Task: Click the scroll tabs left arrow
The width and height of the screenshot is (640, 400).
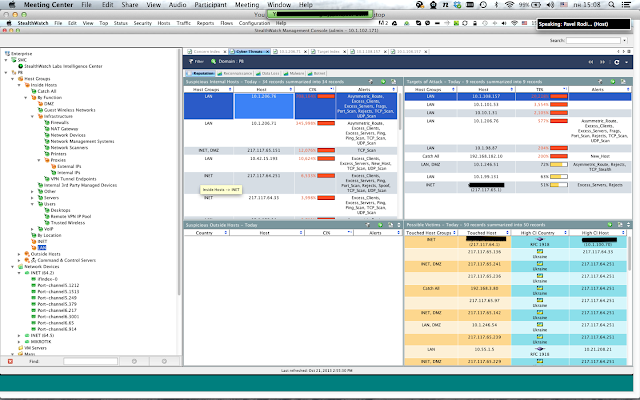Action: [618, 51]
